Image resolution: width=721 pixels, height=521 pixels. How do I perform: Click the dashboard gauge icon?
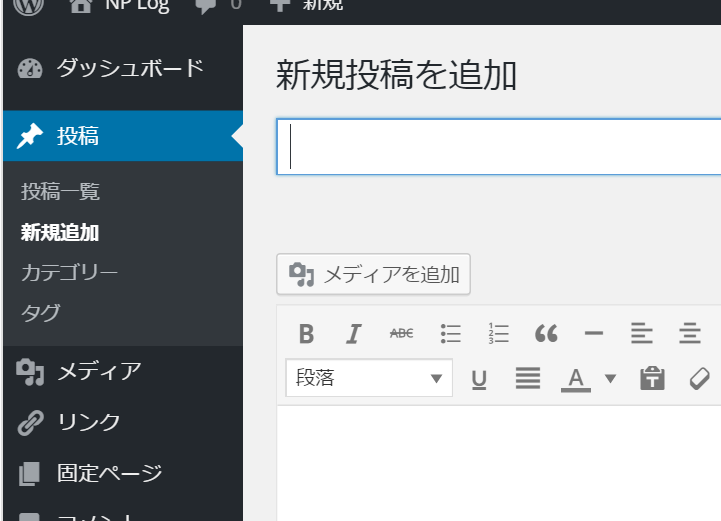click(30, 69)
